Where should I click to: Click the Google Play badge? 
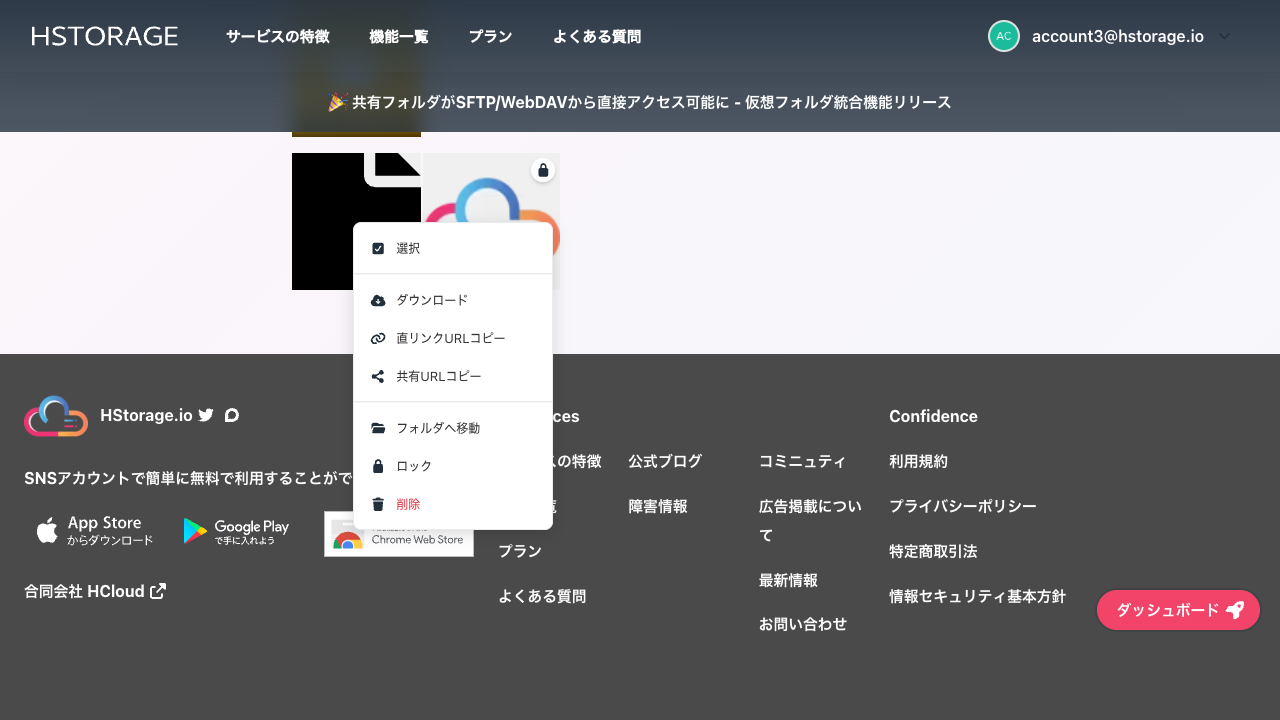(237, 531)
